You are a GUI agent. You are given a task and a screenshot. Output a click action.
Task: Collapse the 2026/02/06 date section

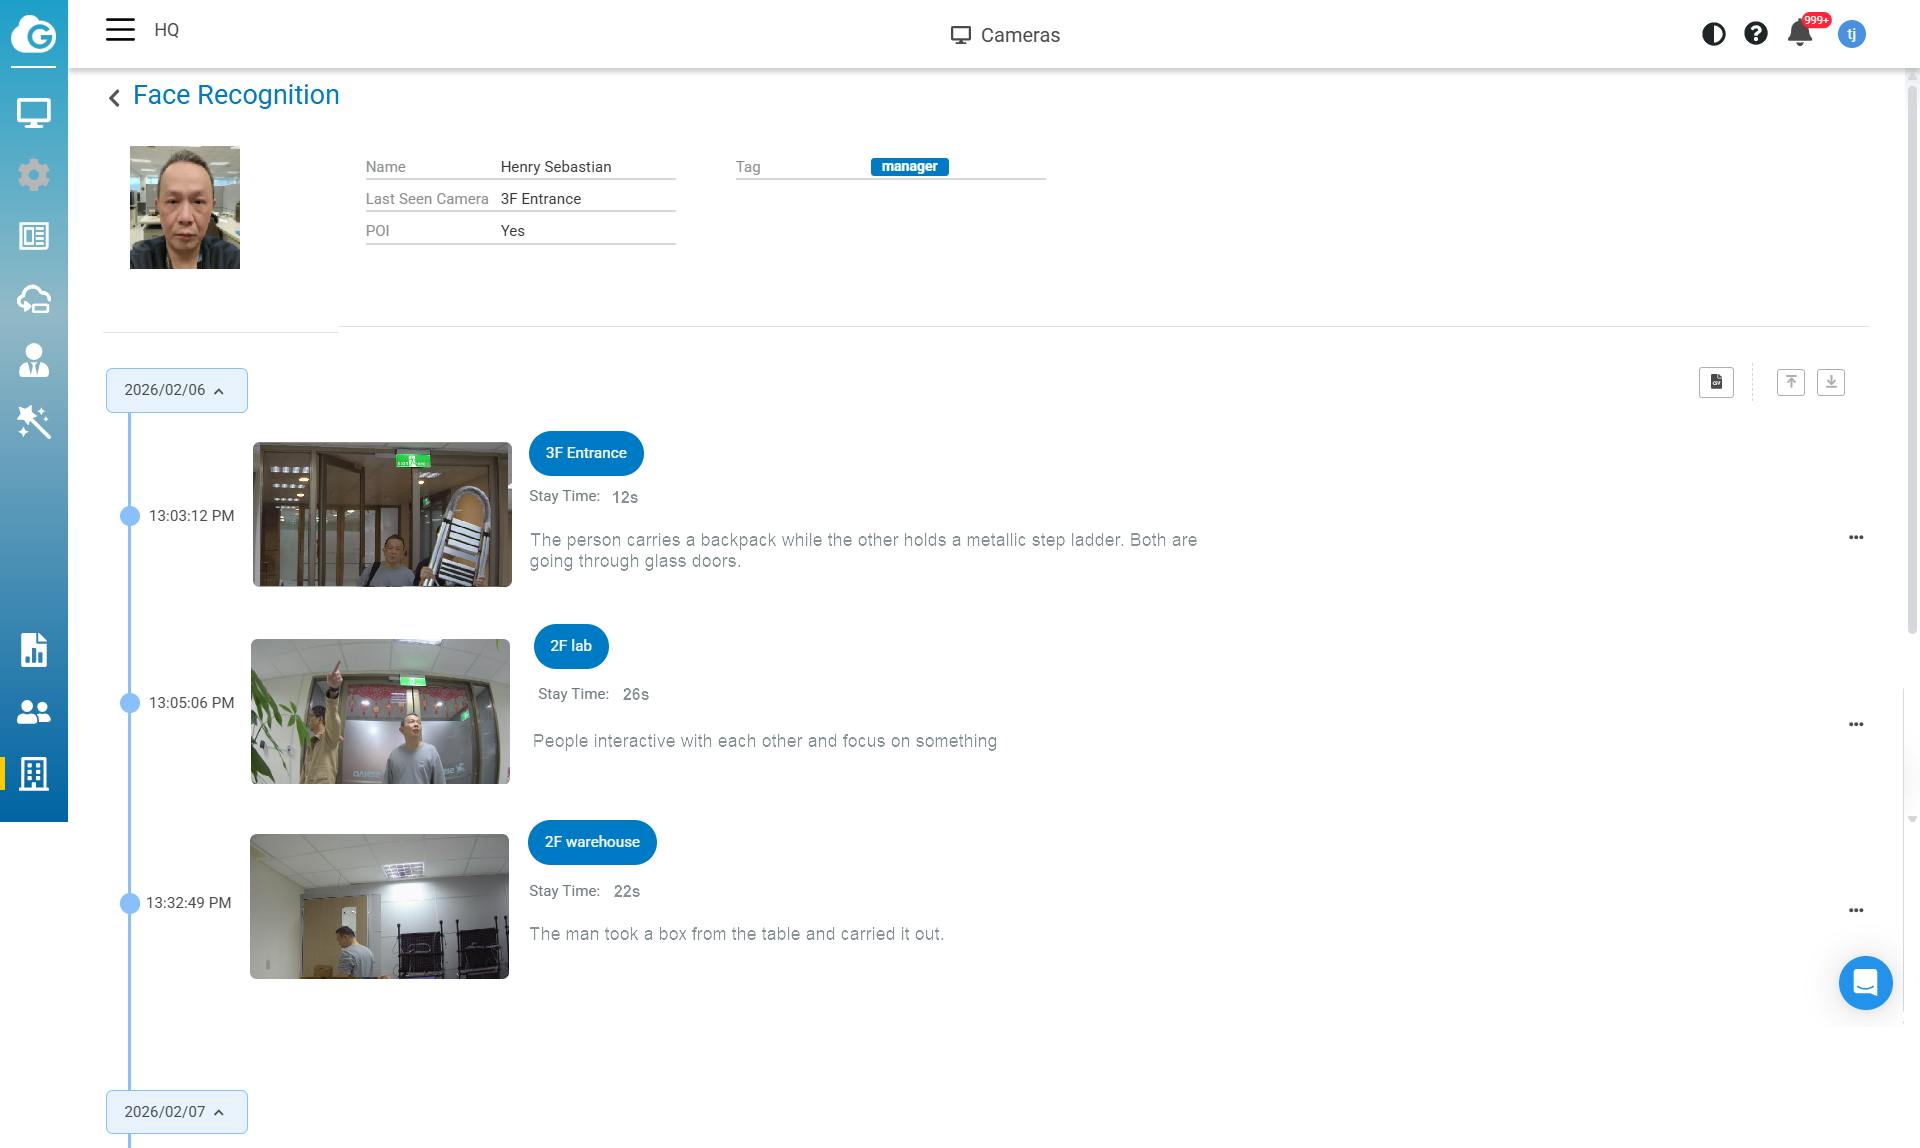click(176, 390)
